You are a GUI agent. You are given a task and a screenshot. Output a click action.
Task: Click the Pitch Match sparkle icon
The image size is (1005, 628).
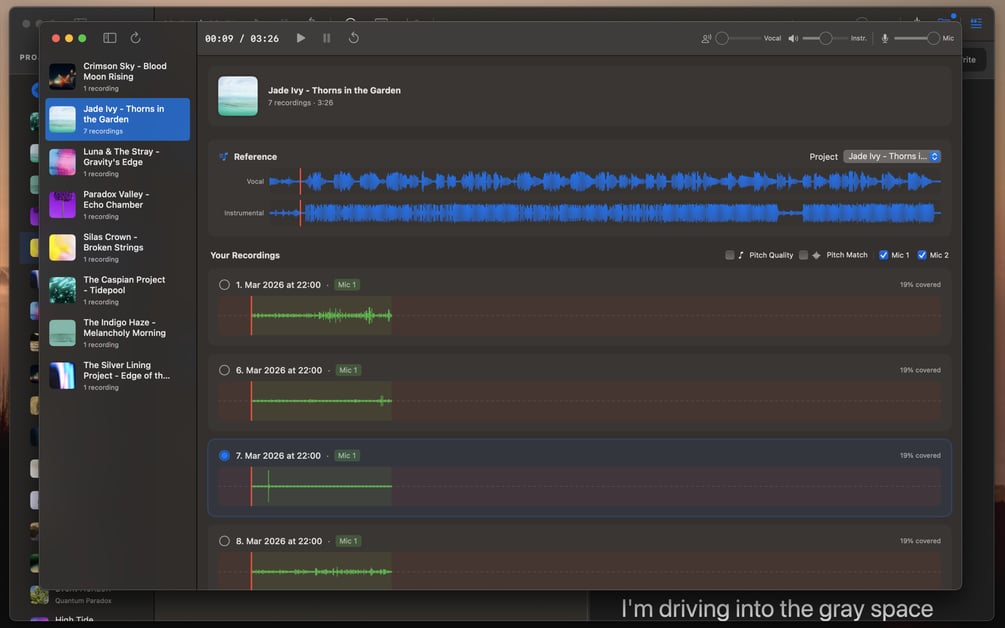[816, 255]
